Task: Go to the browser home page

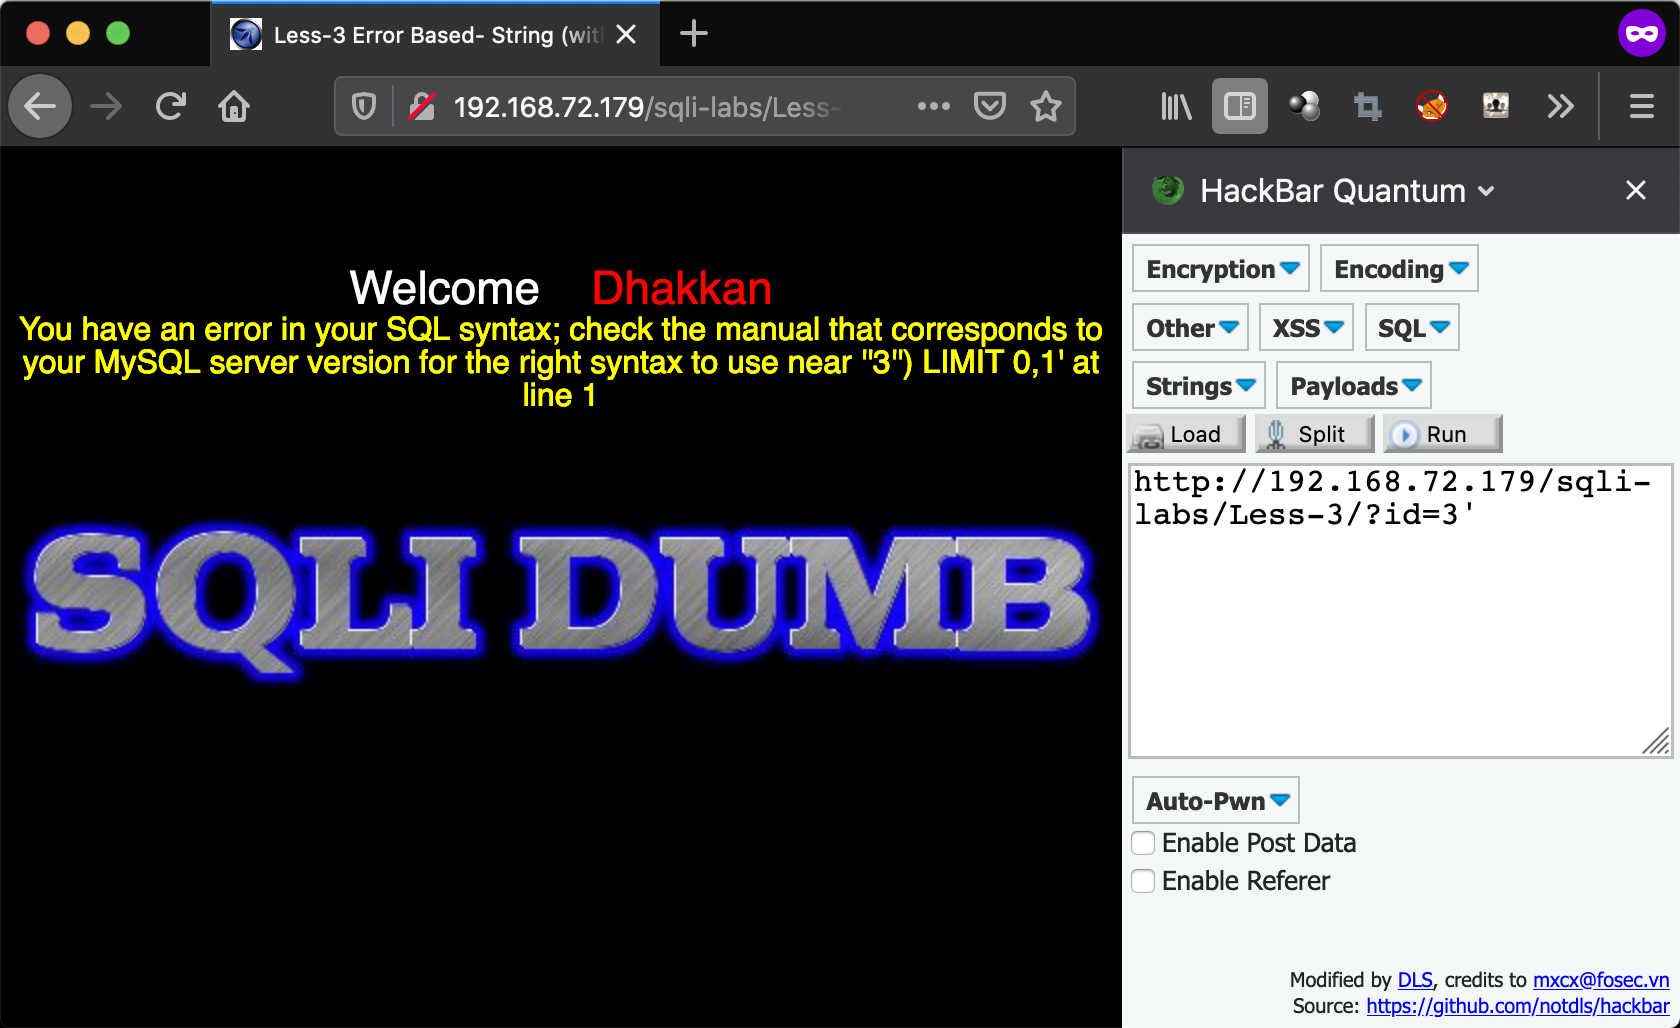Action: pos(234,106)
